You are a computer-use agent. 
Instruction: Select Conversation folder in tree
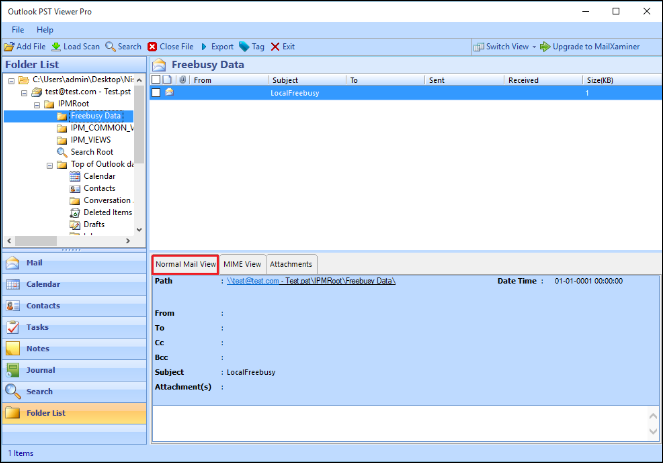point(107,200)
